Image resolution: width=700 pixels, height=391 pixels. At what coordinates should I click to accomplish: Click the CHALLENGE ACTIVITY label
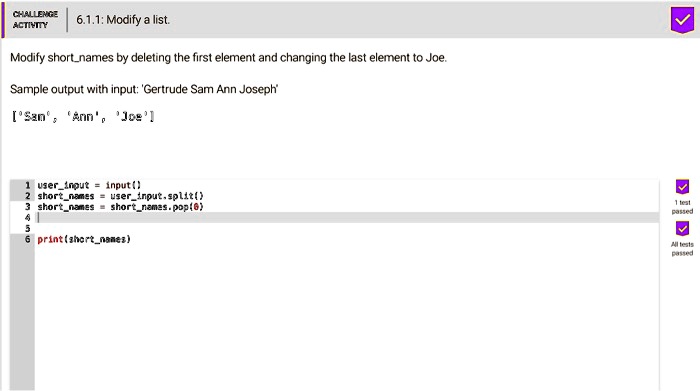click(x=35, y=20)
